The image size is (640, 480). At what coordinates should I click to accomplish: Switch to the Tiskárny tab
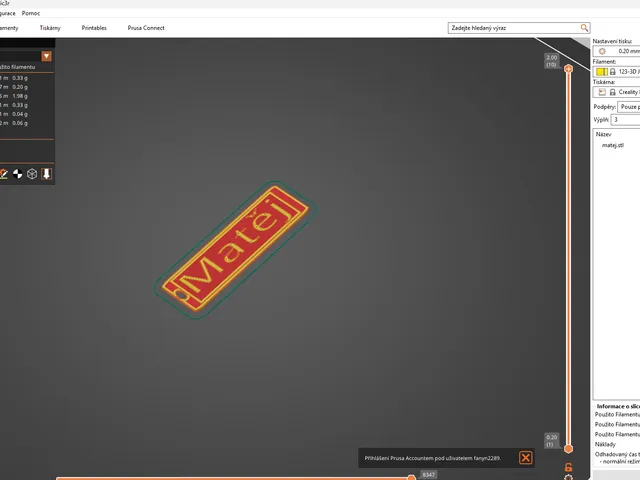[x=50, y=28]
